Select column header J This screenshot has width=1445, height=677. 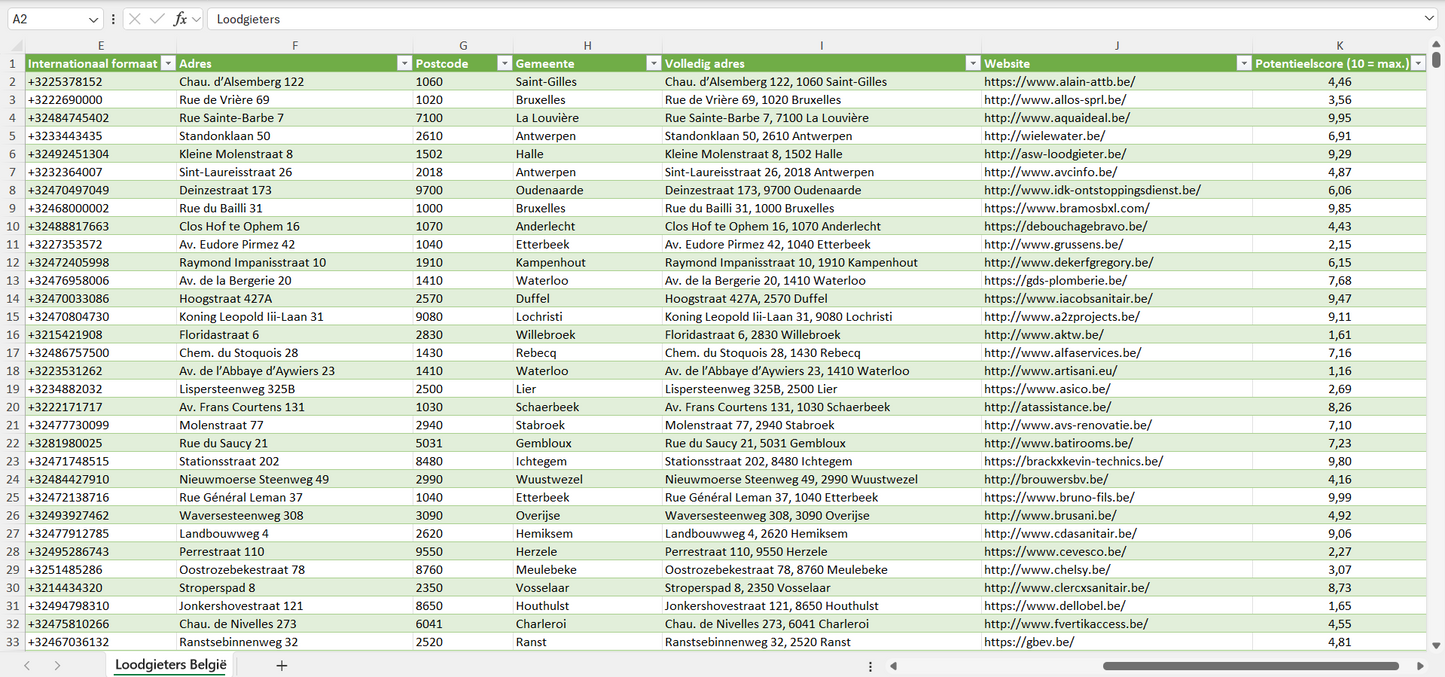tap(1116, 45)
